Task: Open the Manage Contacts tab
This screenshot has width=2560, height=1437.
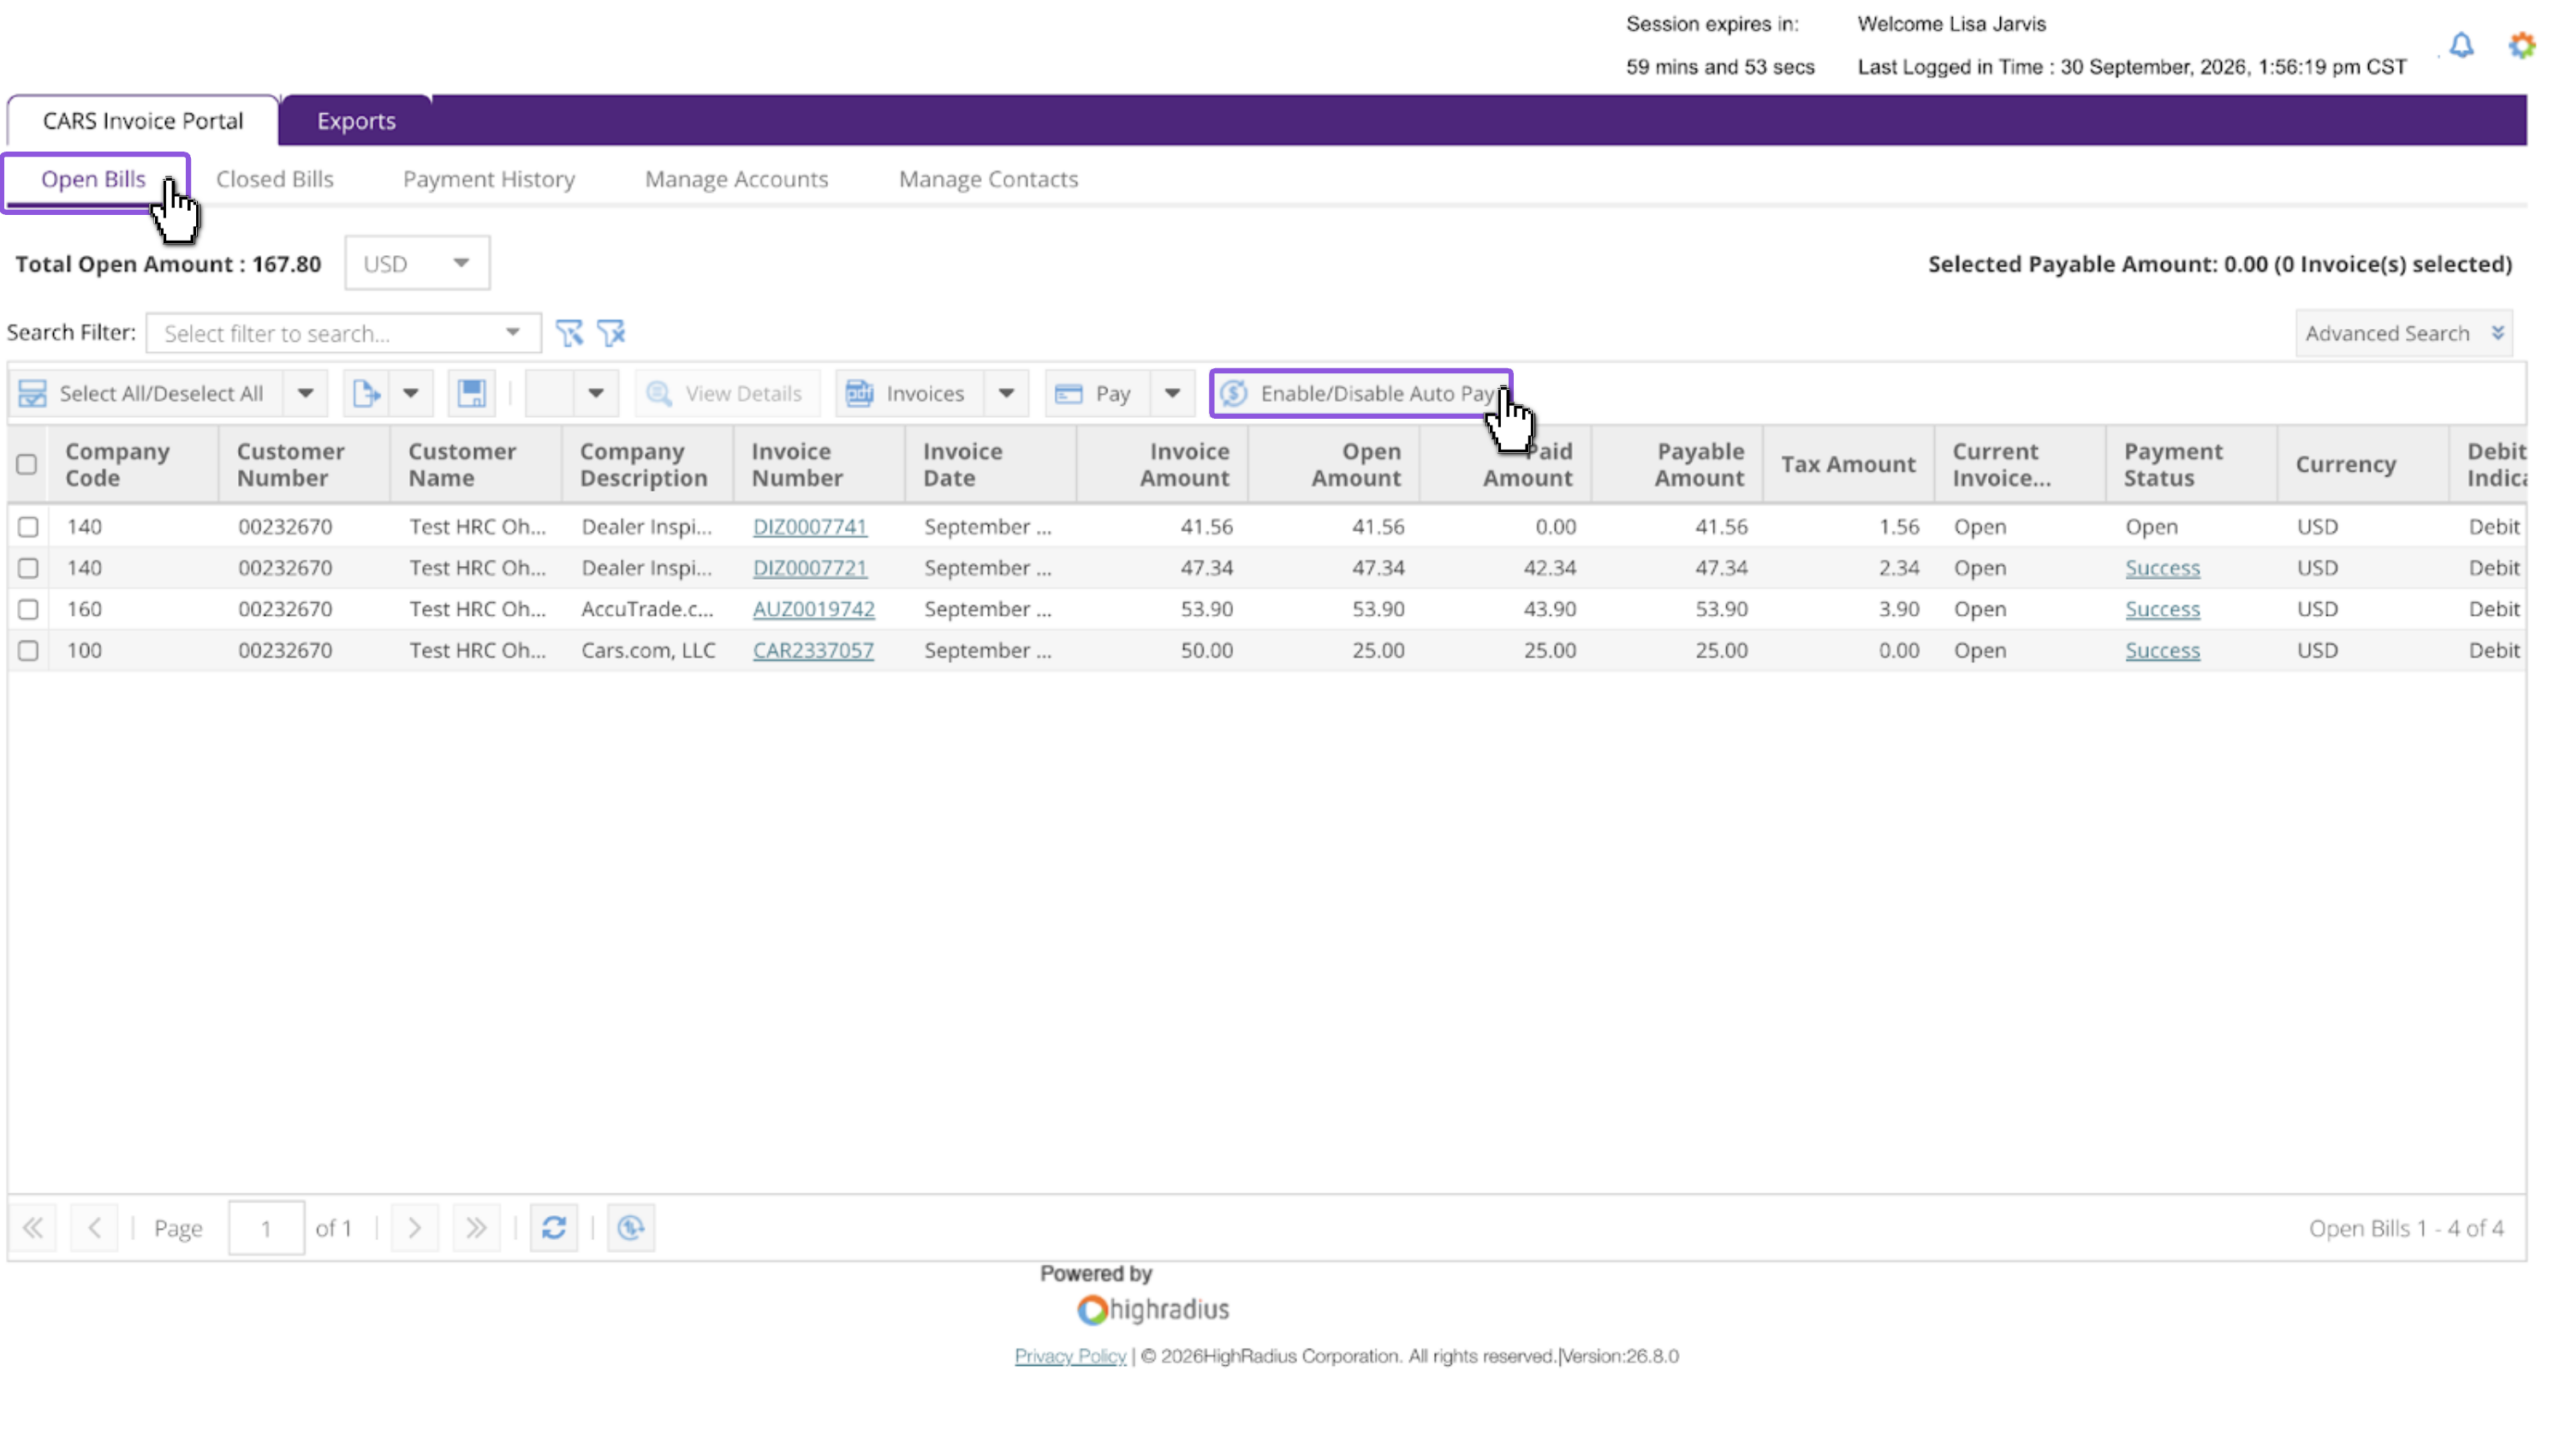Action: point(988,179)
